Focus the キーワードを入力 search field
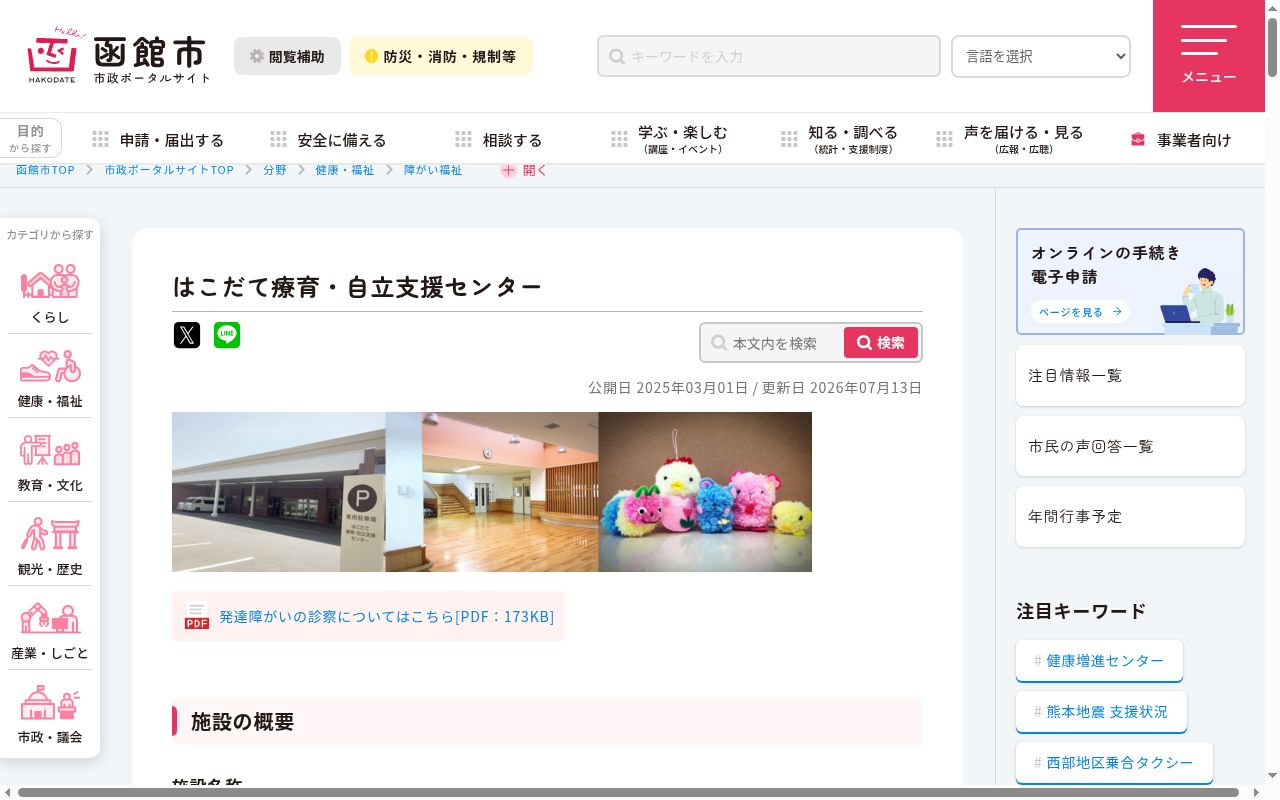The image size is (1280, 800). (769, 56)
